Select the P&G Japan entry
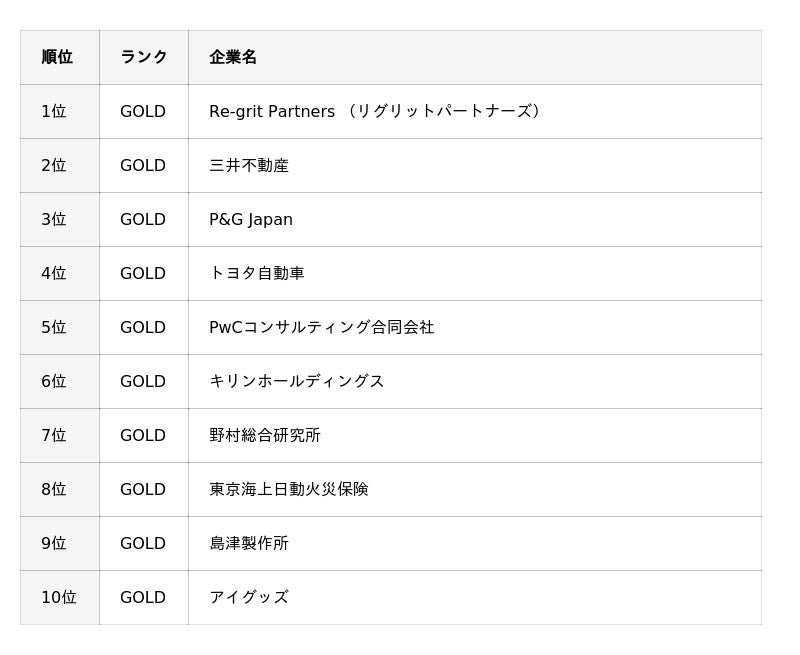Viewport: 800px width, 655px height. tap(251, 219)
